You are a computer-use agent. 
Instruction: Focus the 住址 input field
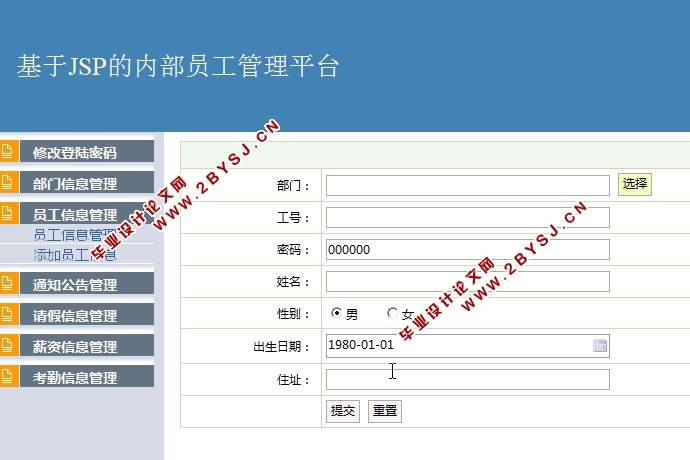[468, 379]
